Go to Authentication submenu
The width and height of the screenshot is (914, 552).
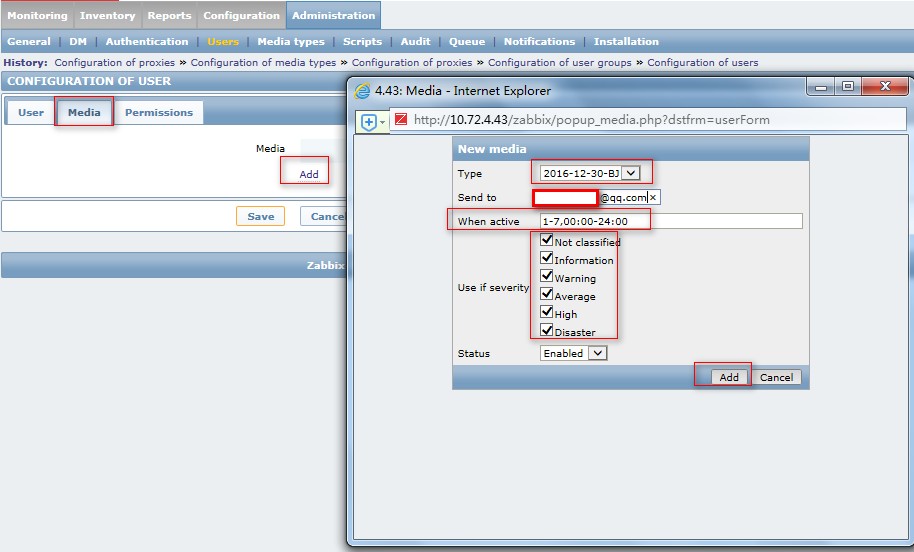(147, 41)
